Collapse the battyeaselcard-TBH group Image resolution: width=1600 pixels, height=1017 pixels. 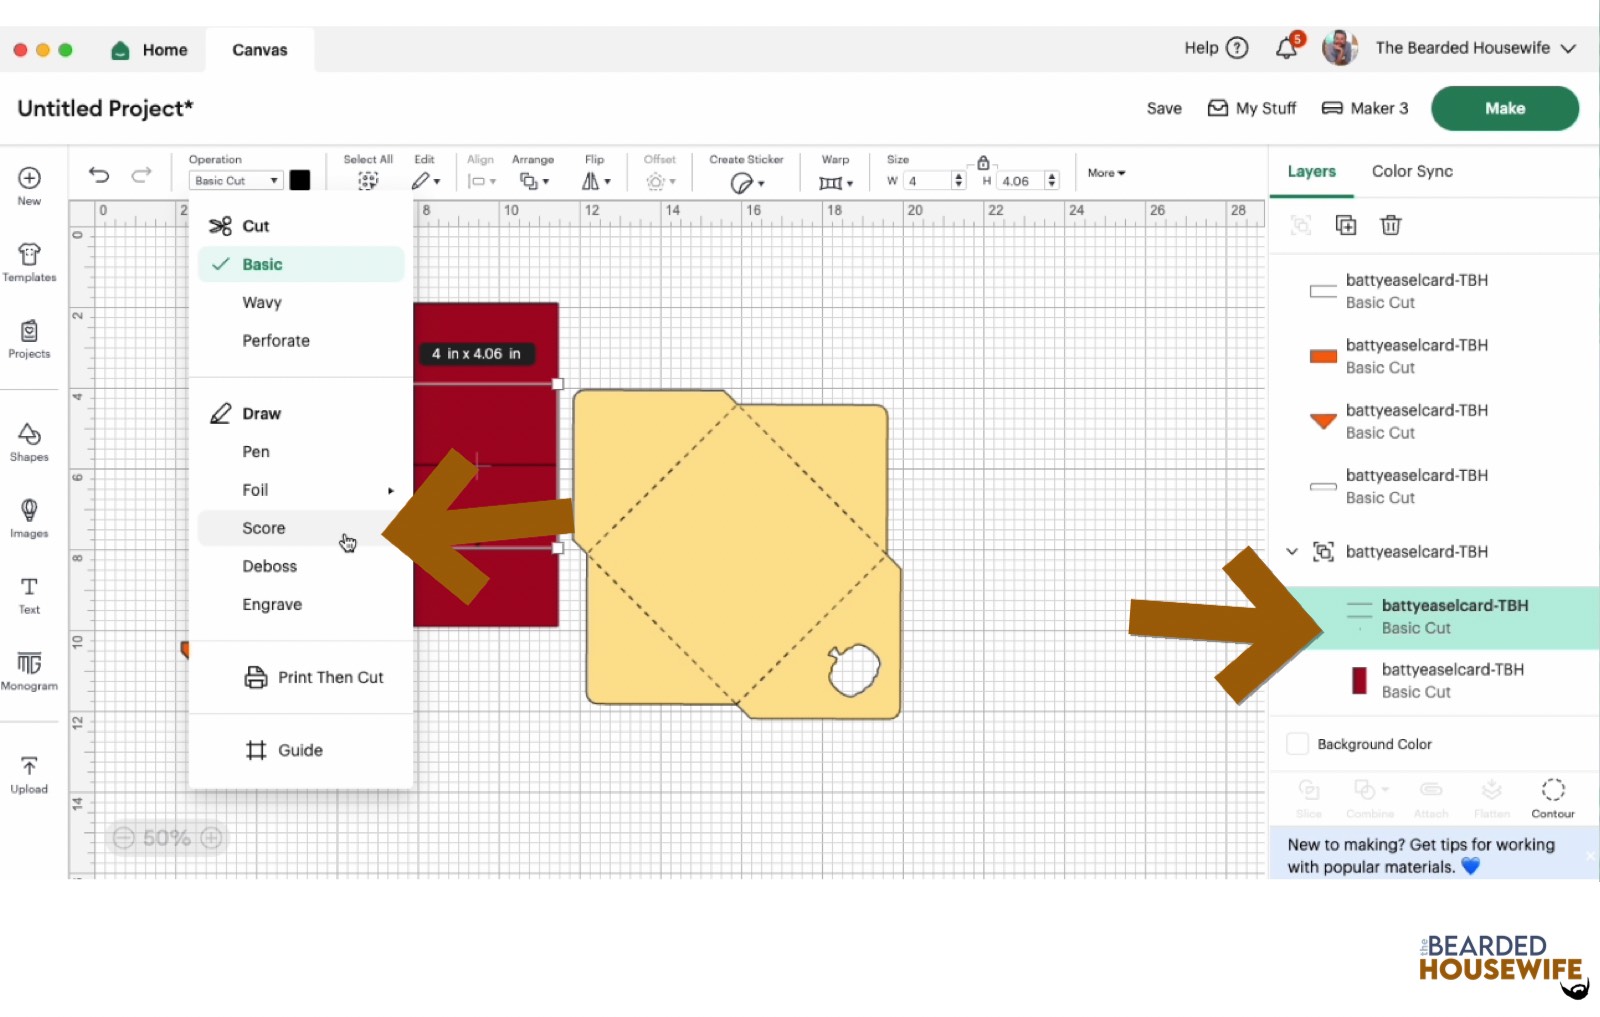point(1292,552)
